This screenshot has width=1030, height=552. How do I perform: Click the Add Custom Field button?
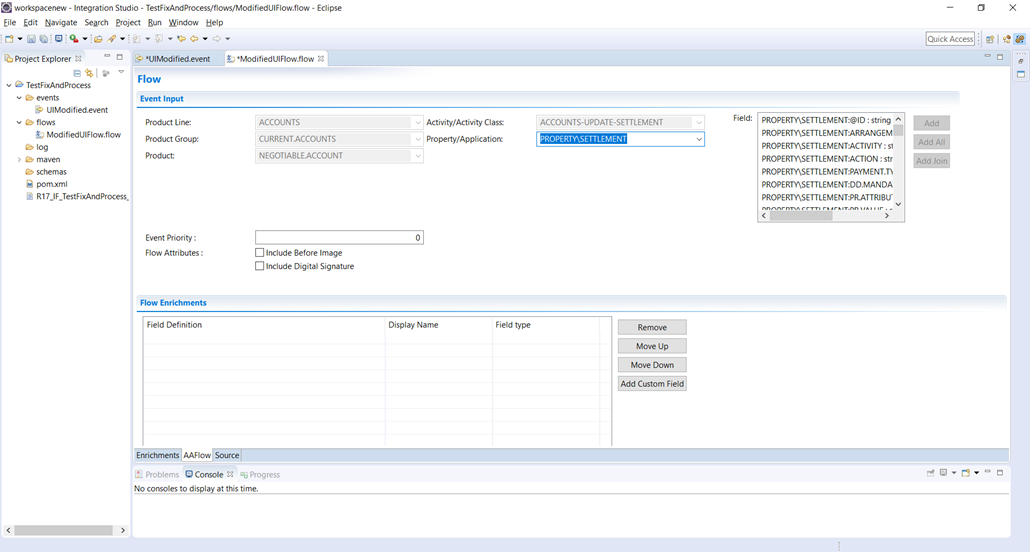click(652, 384)
